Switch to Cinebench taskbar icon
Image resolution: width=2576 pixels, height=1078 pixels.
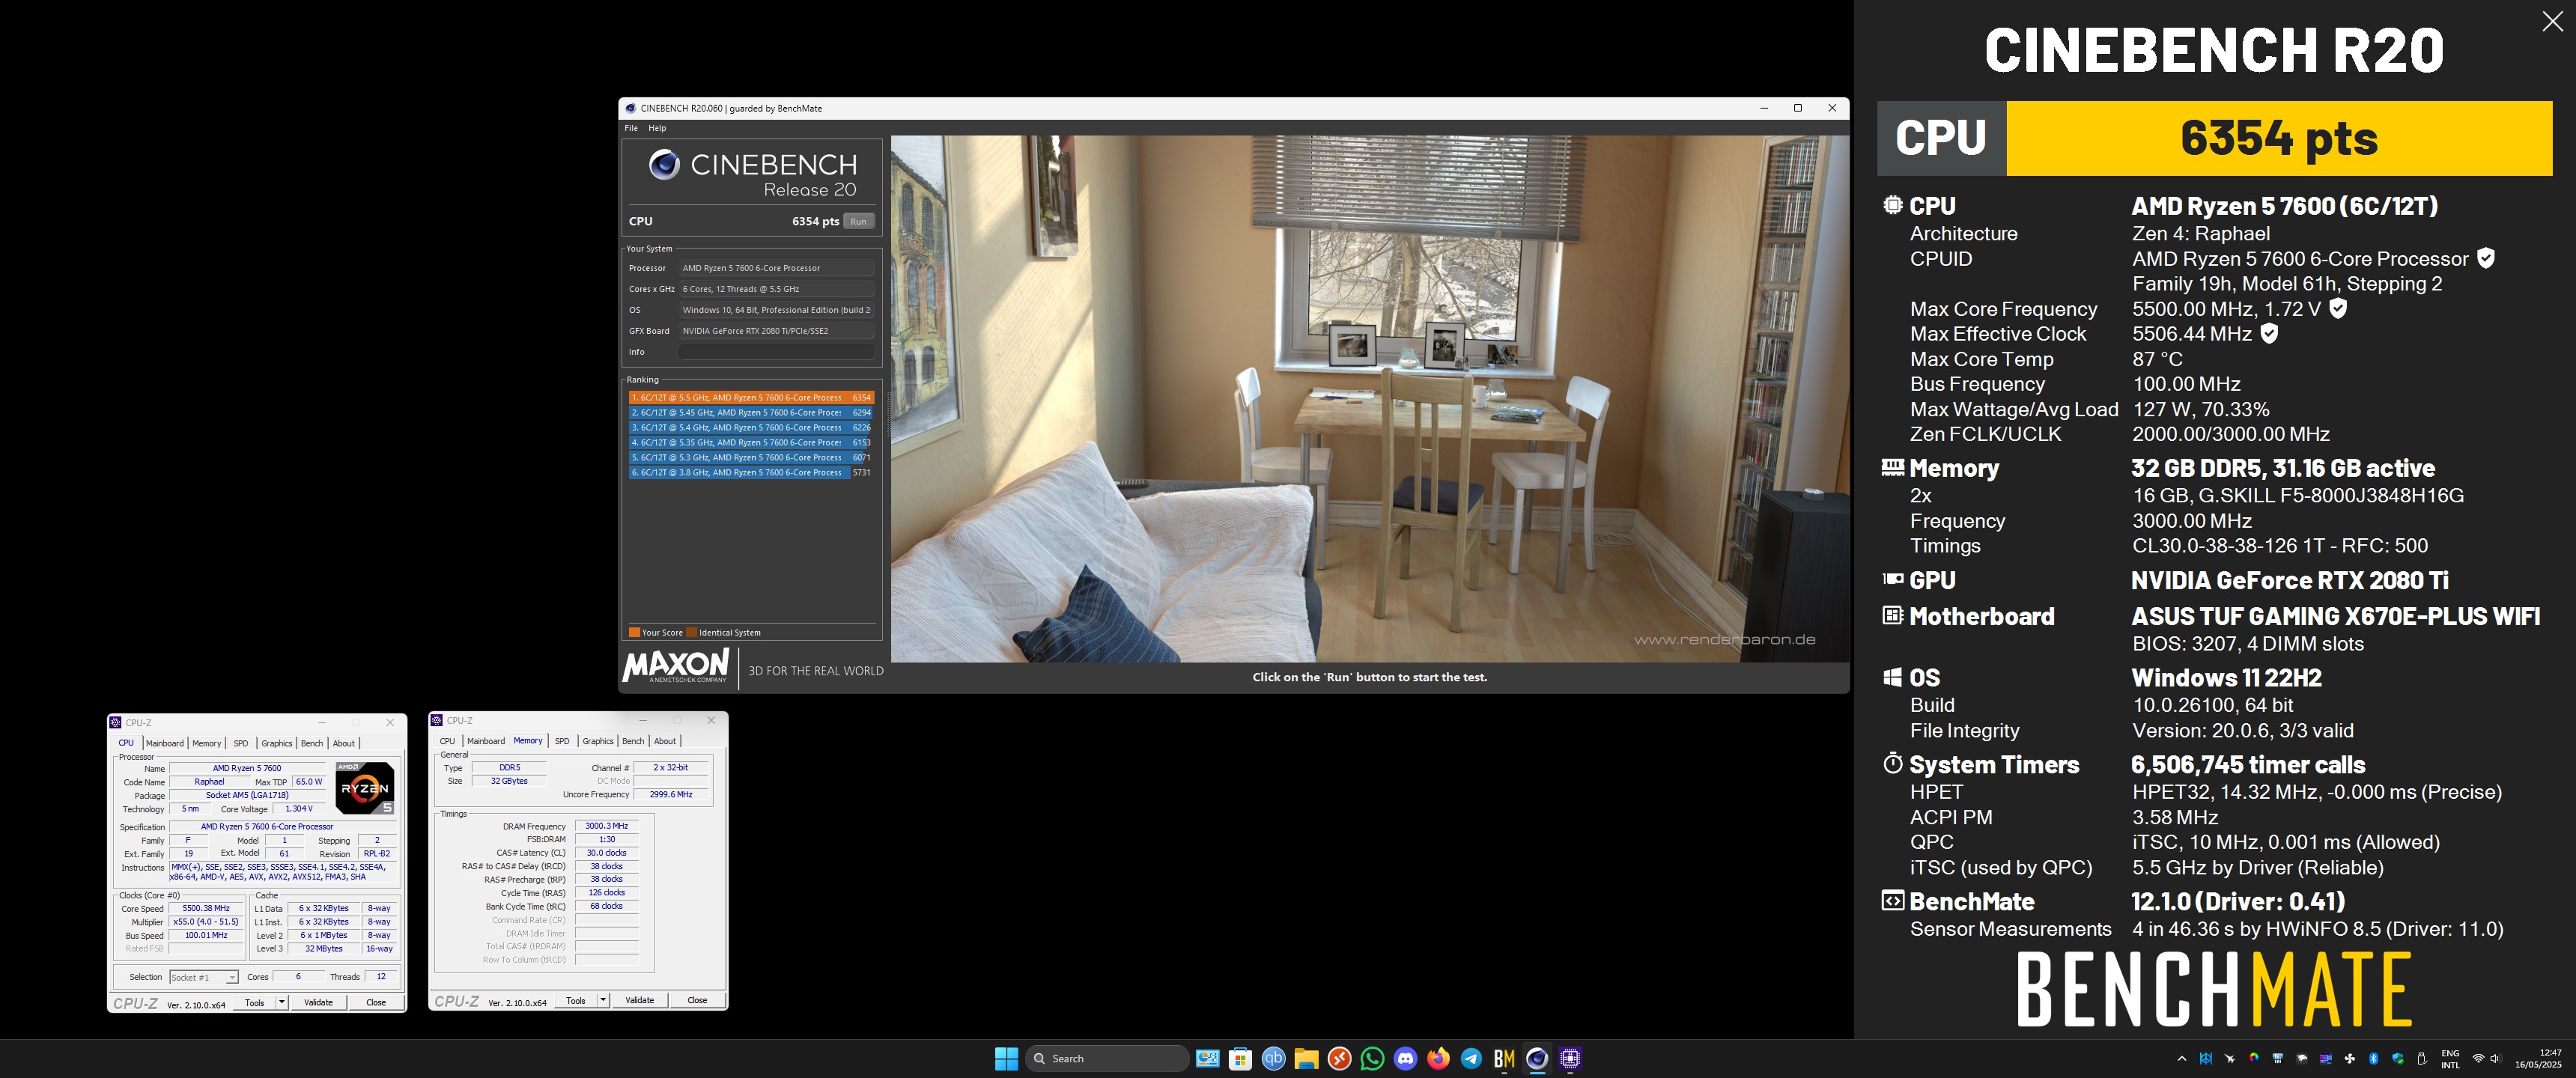(1537, 1058)
